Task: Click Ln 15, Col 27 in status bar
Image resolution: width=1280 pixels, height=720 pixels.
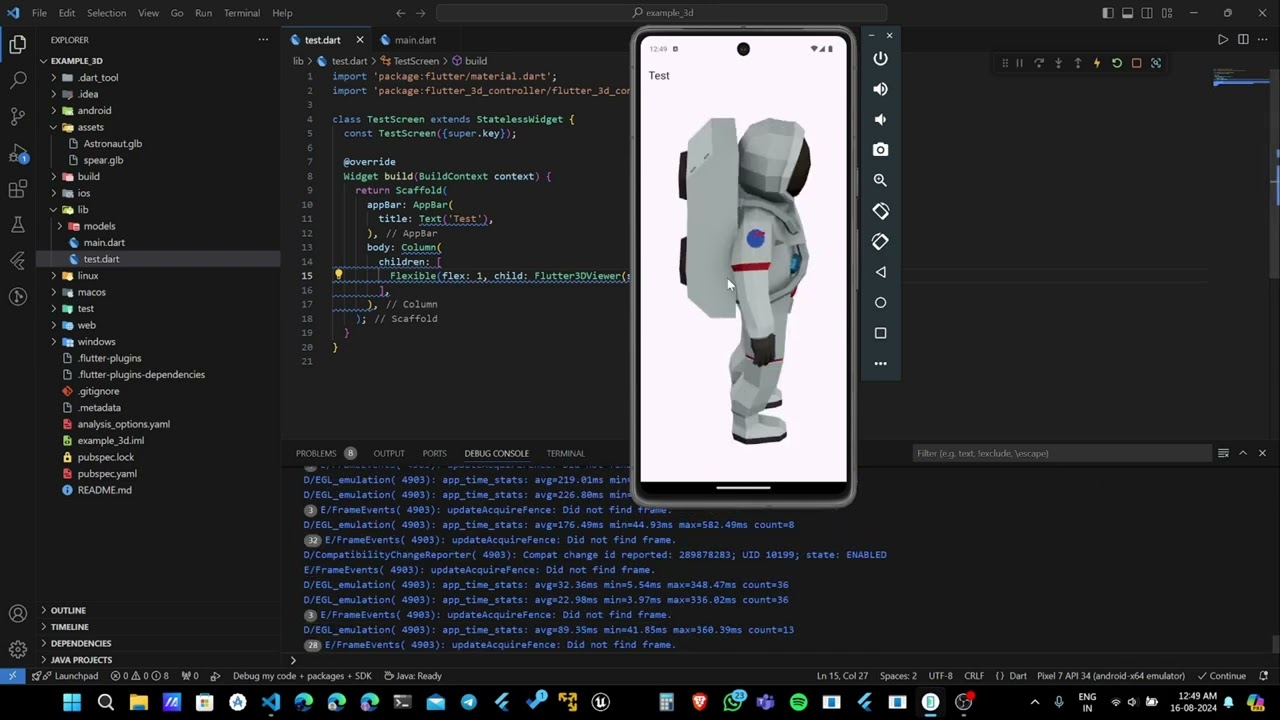Action: (x=842, y=676)
